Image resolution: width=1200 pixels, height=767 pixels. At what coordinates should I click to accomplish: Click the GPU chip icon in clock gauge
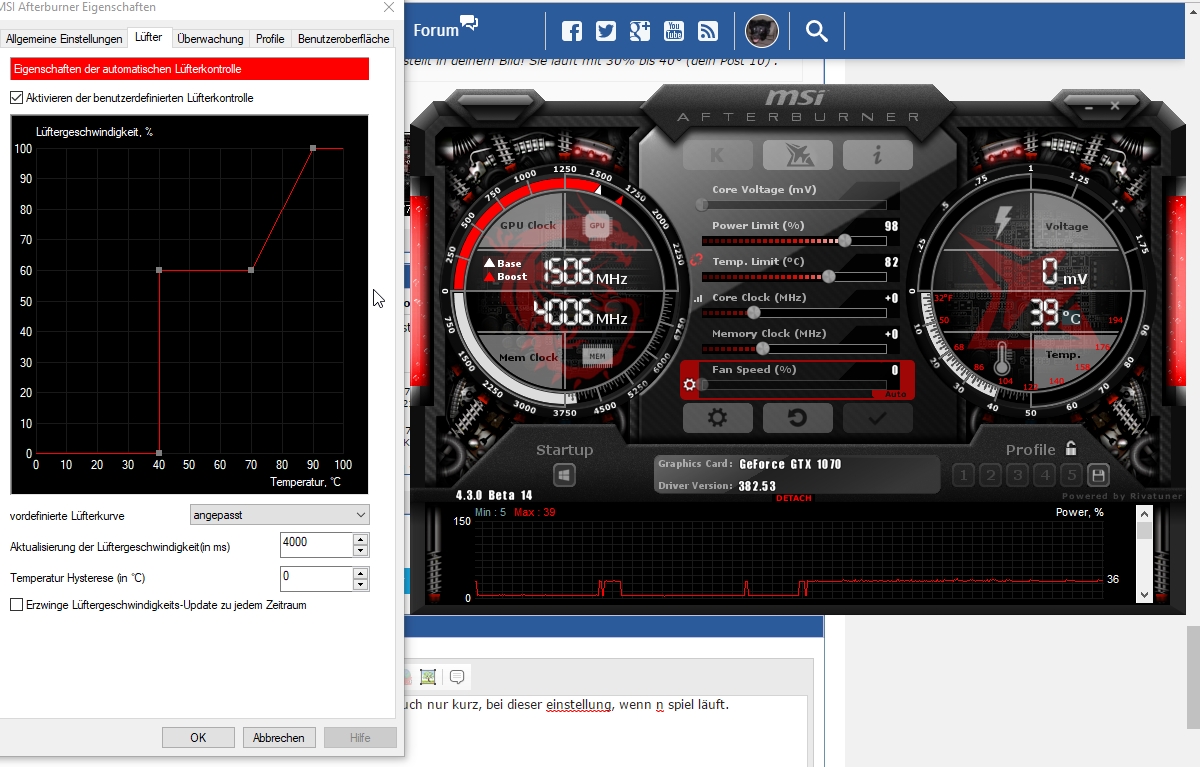(x=597, y=225)
